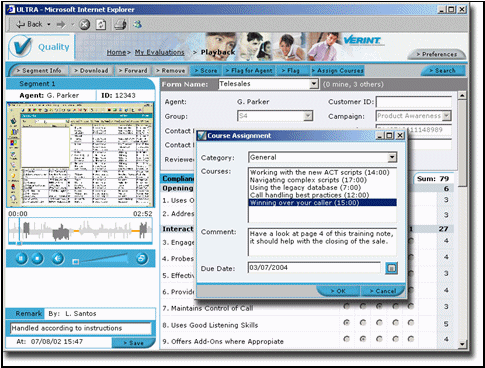Confirm course assignment with OK button
This screenshot has width=485, height=368.
(x=338, y=291)
